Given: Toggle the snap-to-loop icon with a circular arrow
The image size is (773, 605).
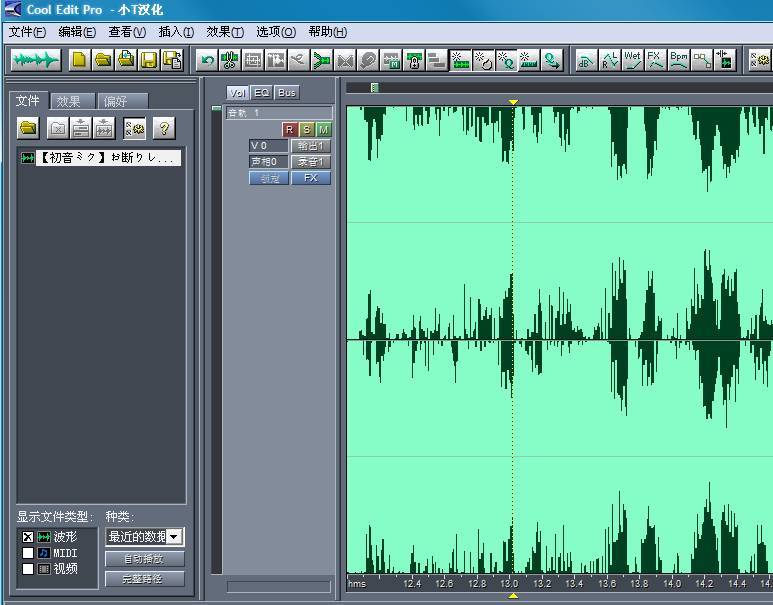Looking at the screenshot, I should (483, 61).
